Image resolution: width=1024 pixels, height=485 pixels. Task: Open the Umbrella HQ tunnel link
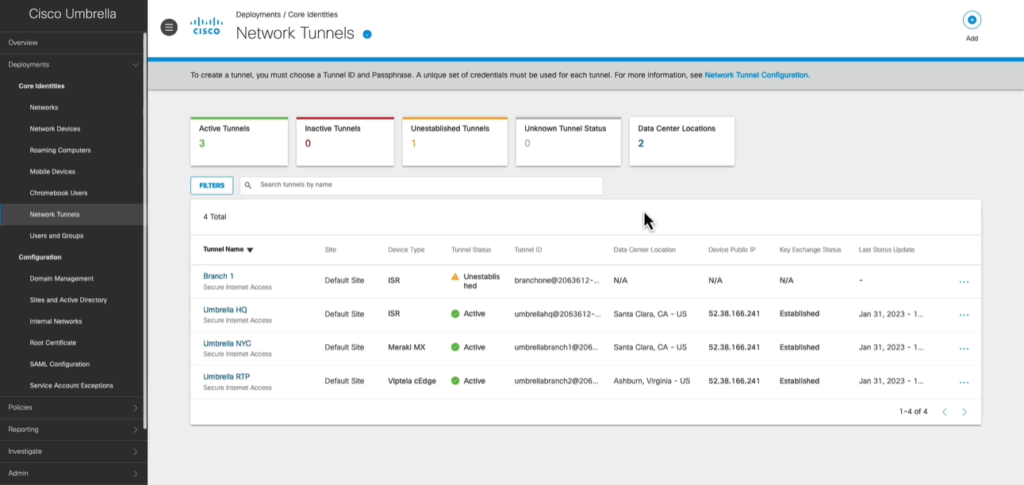[225, 309]
